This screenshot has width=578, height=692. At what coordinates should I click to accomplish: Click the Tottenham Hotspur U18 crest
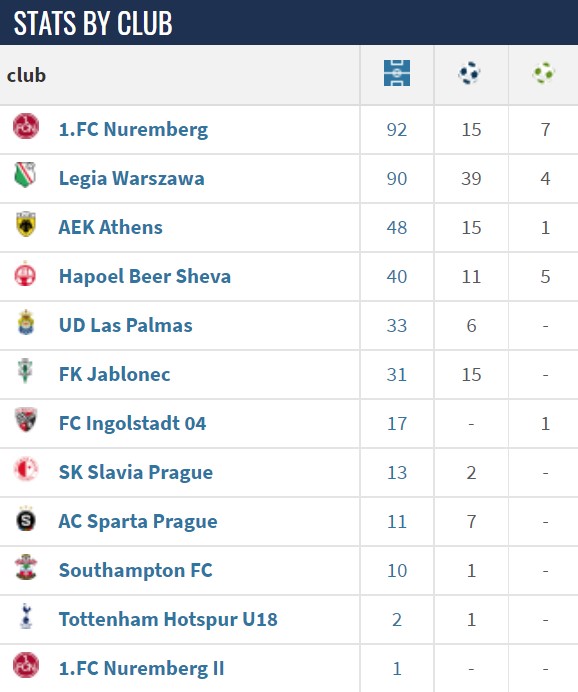(x=26, y=616)
